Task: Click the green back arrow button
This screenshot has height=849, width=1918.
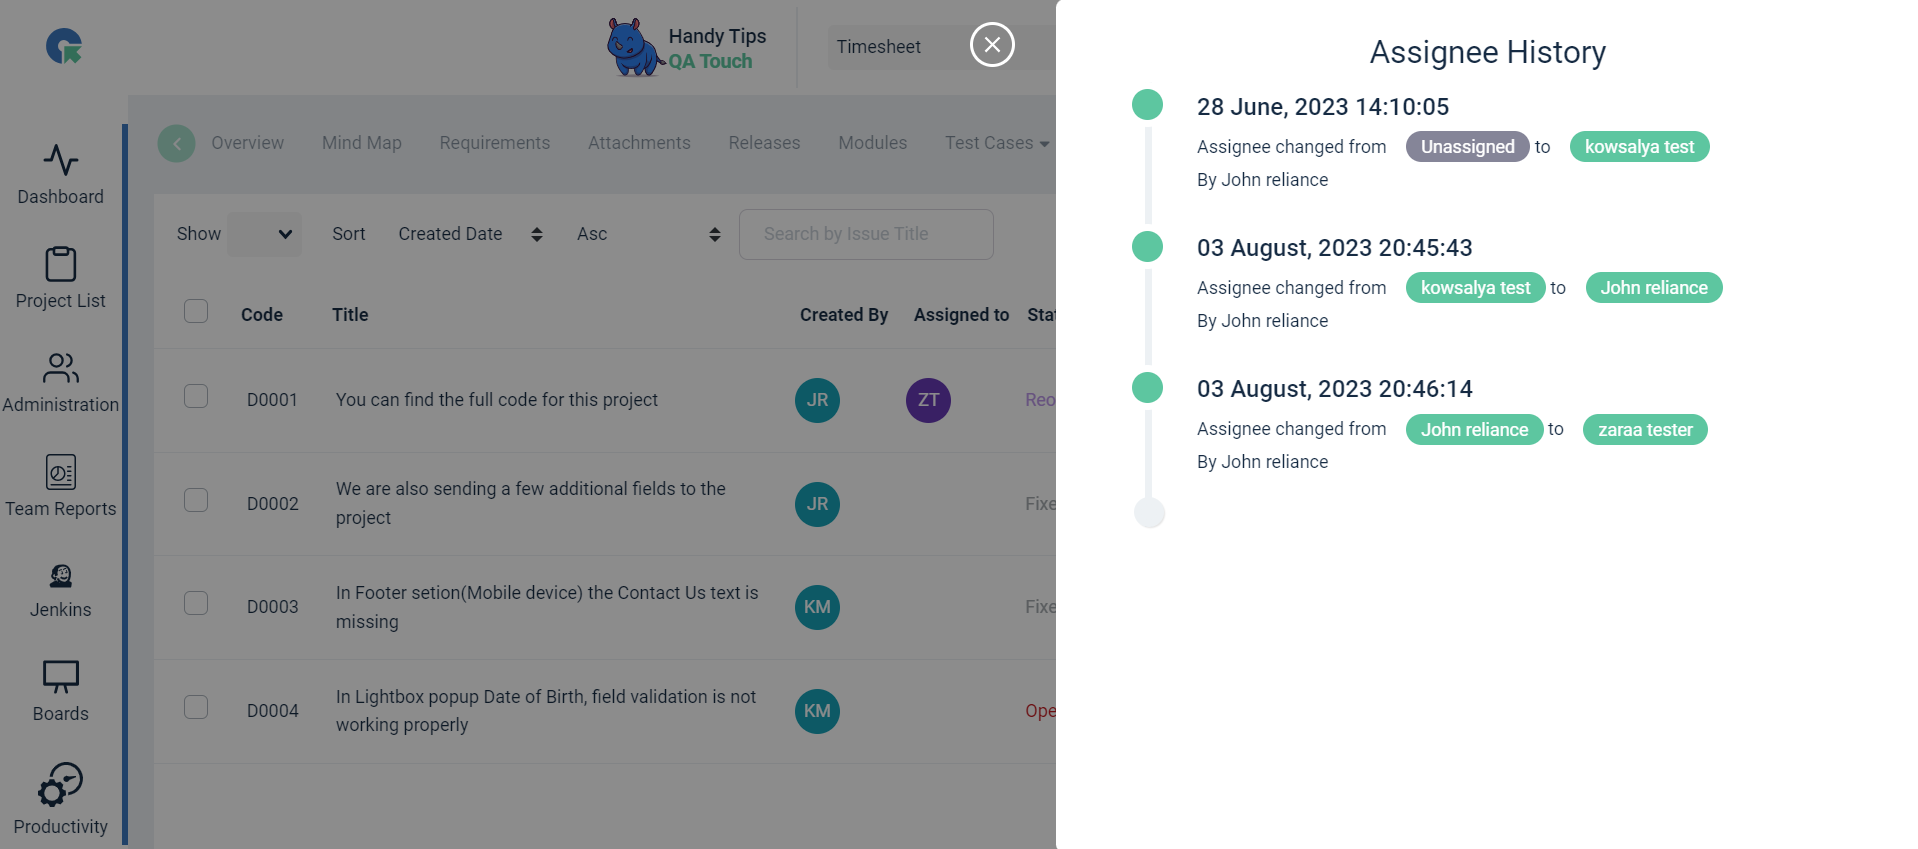Action: click(x=177, y=144)
